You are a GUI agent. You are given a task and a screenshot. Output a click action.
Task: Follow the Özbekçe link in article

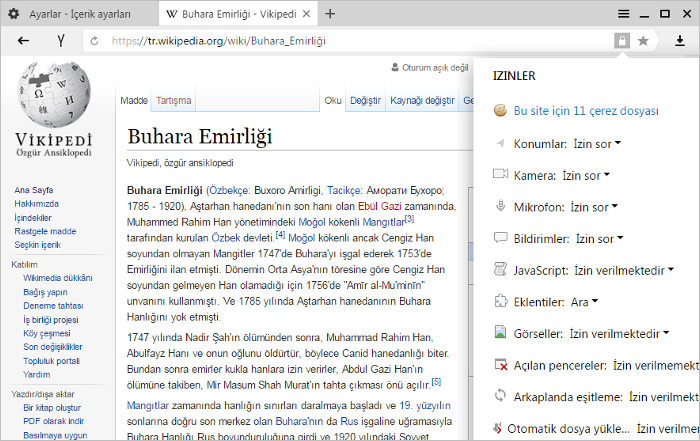[x=229, y=191]
